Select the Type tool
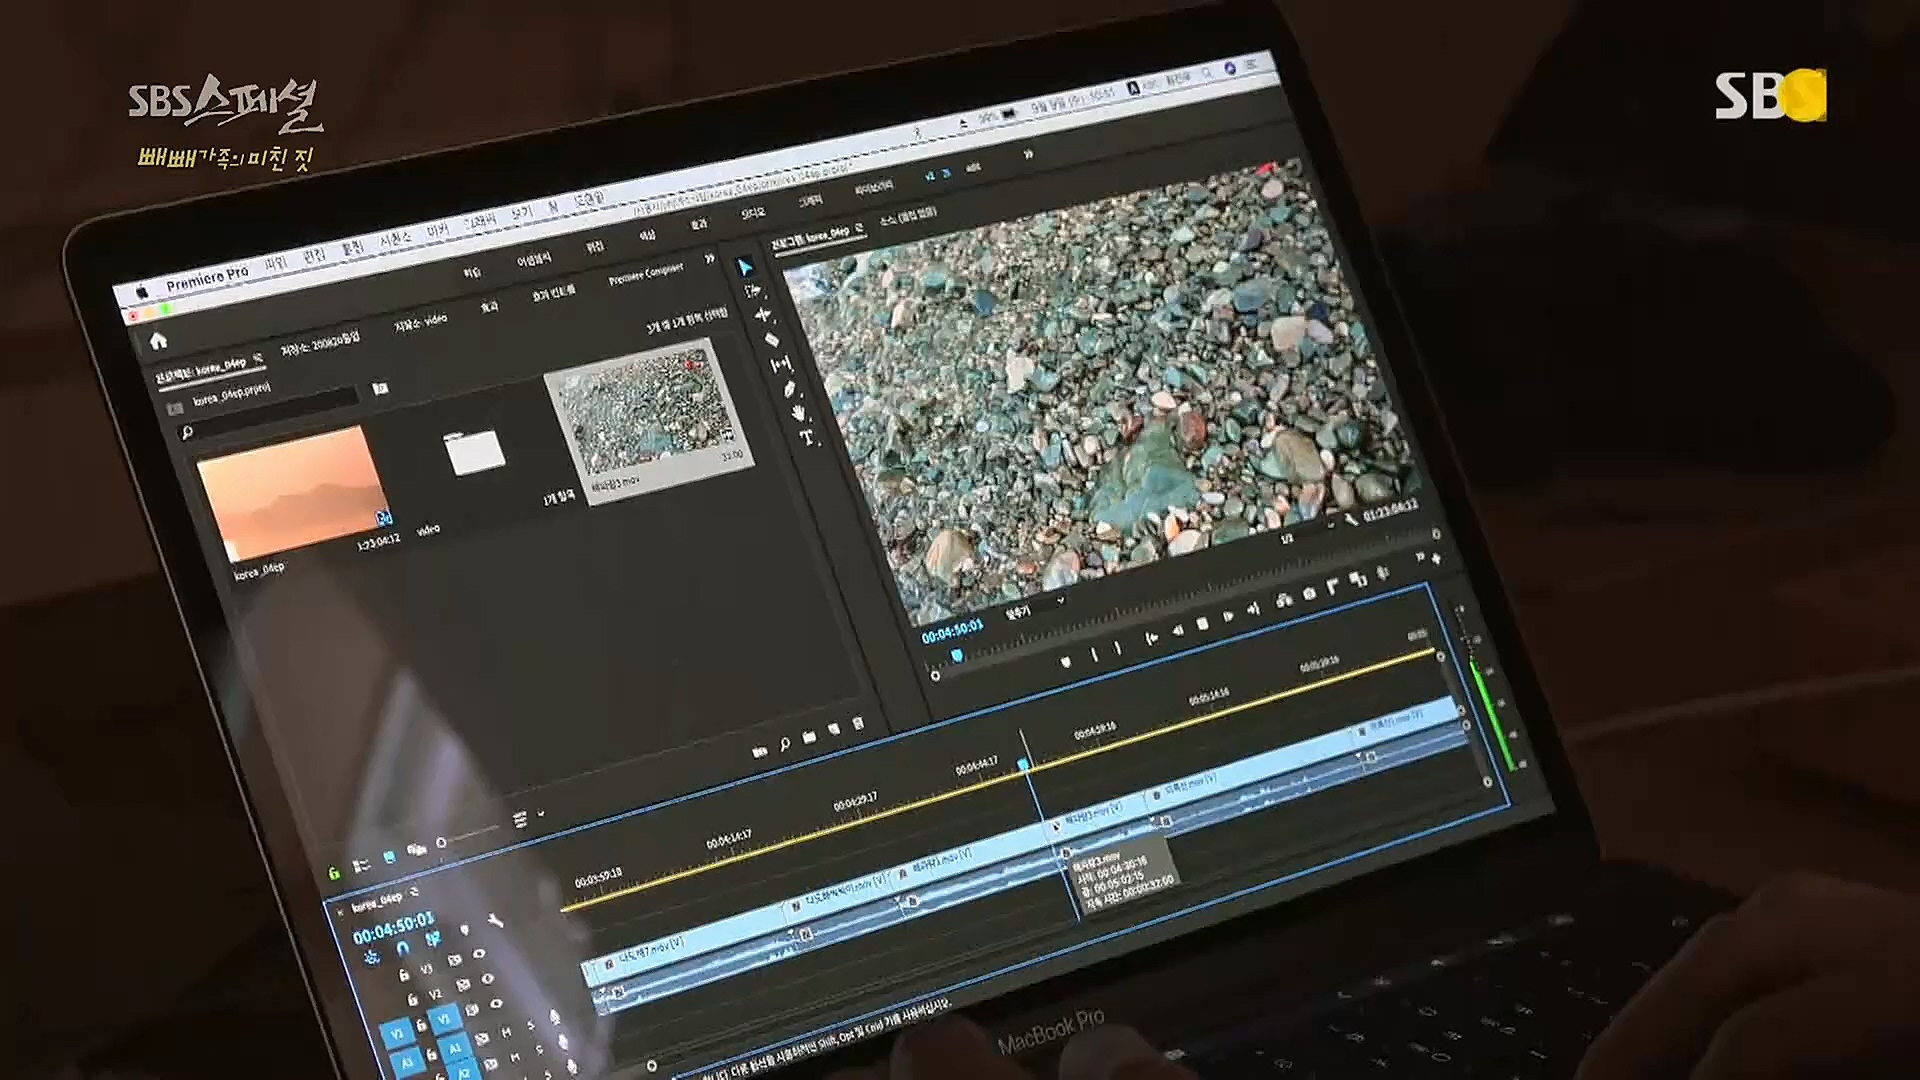The width and height of the screenshot is (1920, 1080). tap(806, 438)
